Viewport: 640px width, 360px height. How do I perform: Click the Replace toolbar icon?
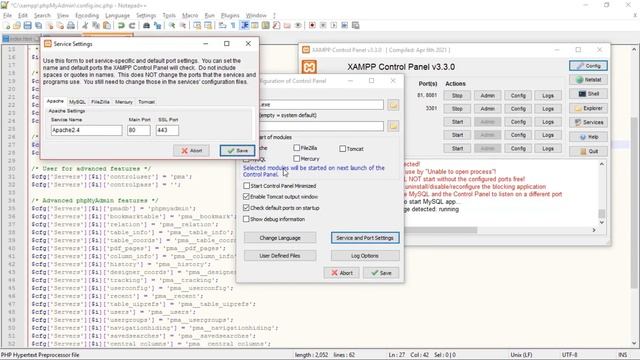tap(157, 25)
